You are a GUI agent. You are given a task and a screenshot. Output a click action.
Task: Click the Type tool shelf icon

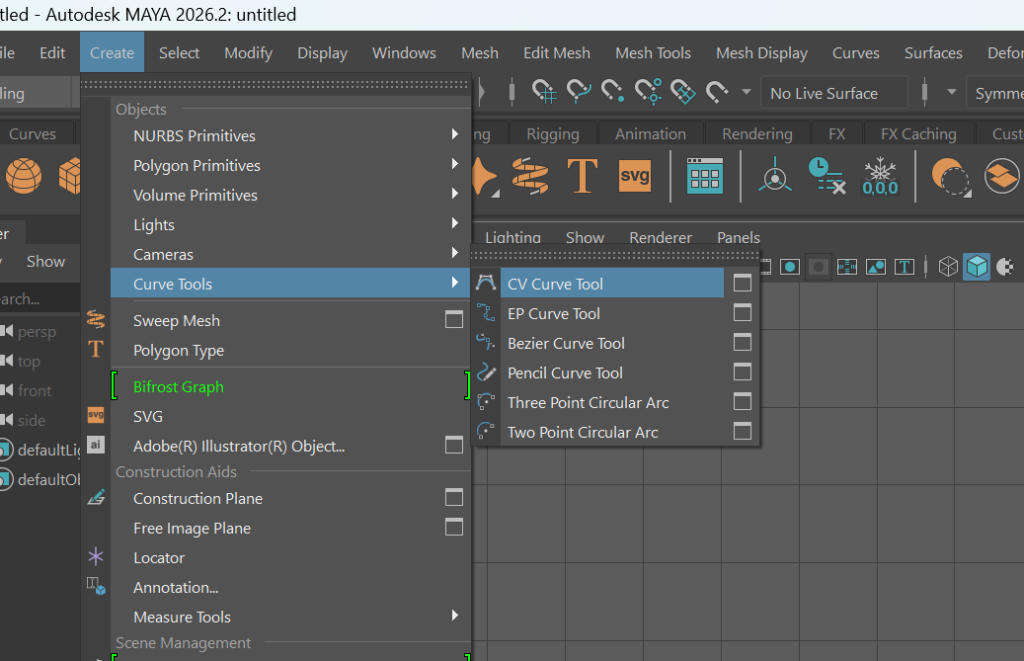[x=582, y=177]
